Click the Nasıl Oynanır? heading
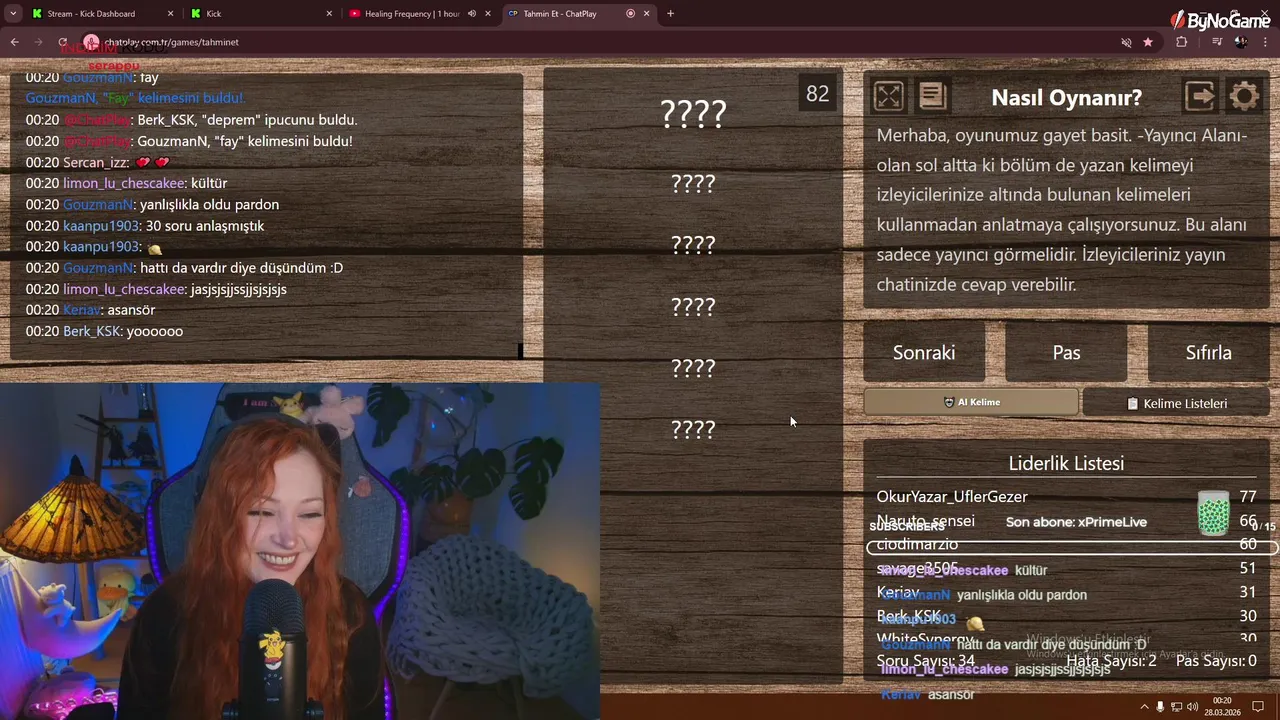 [1066, 97]
